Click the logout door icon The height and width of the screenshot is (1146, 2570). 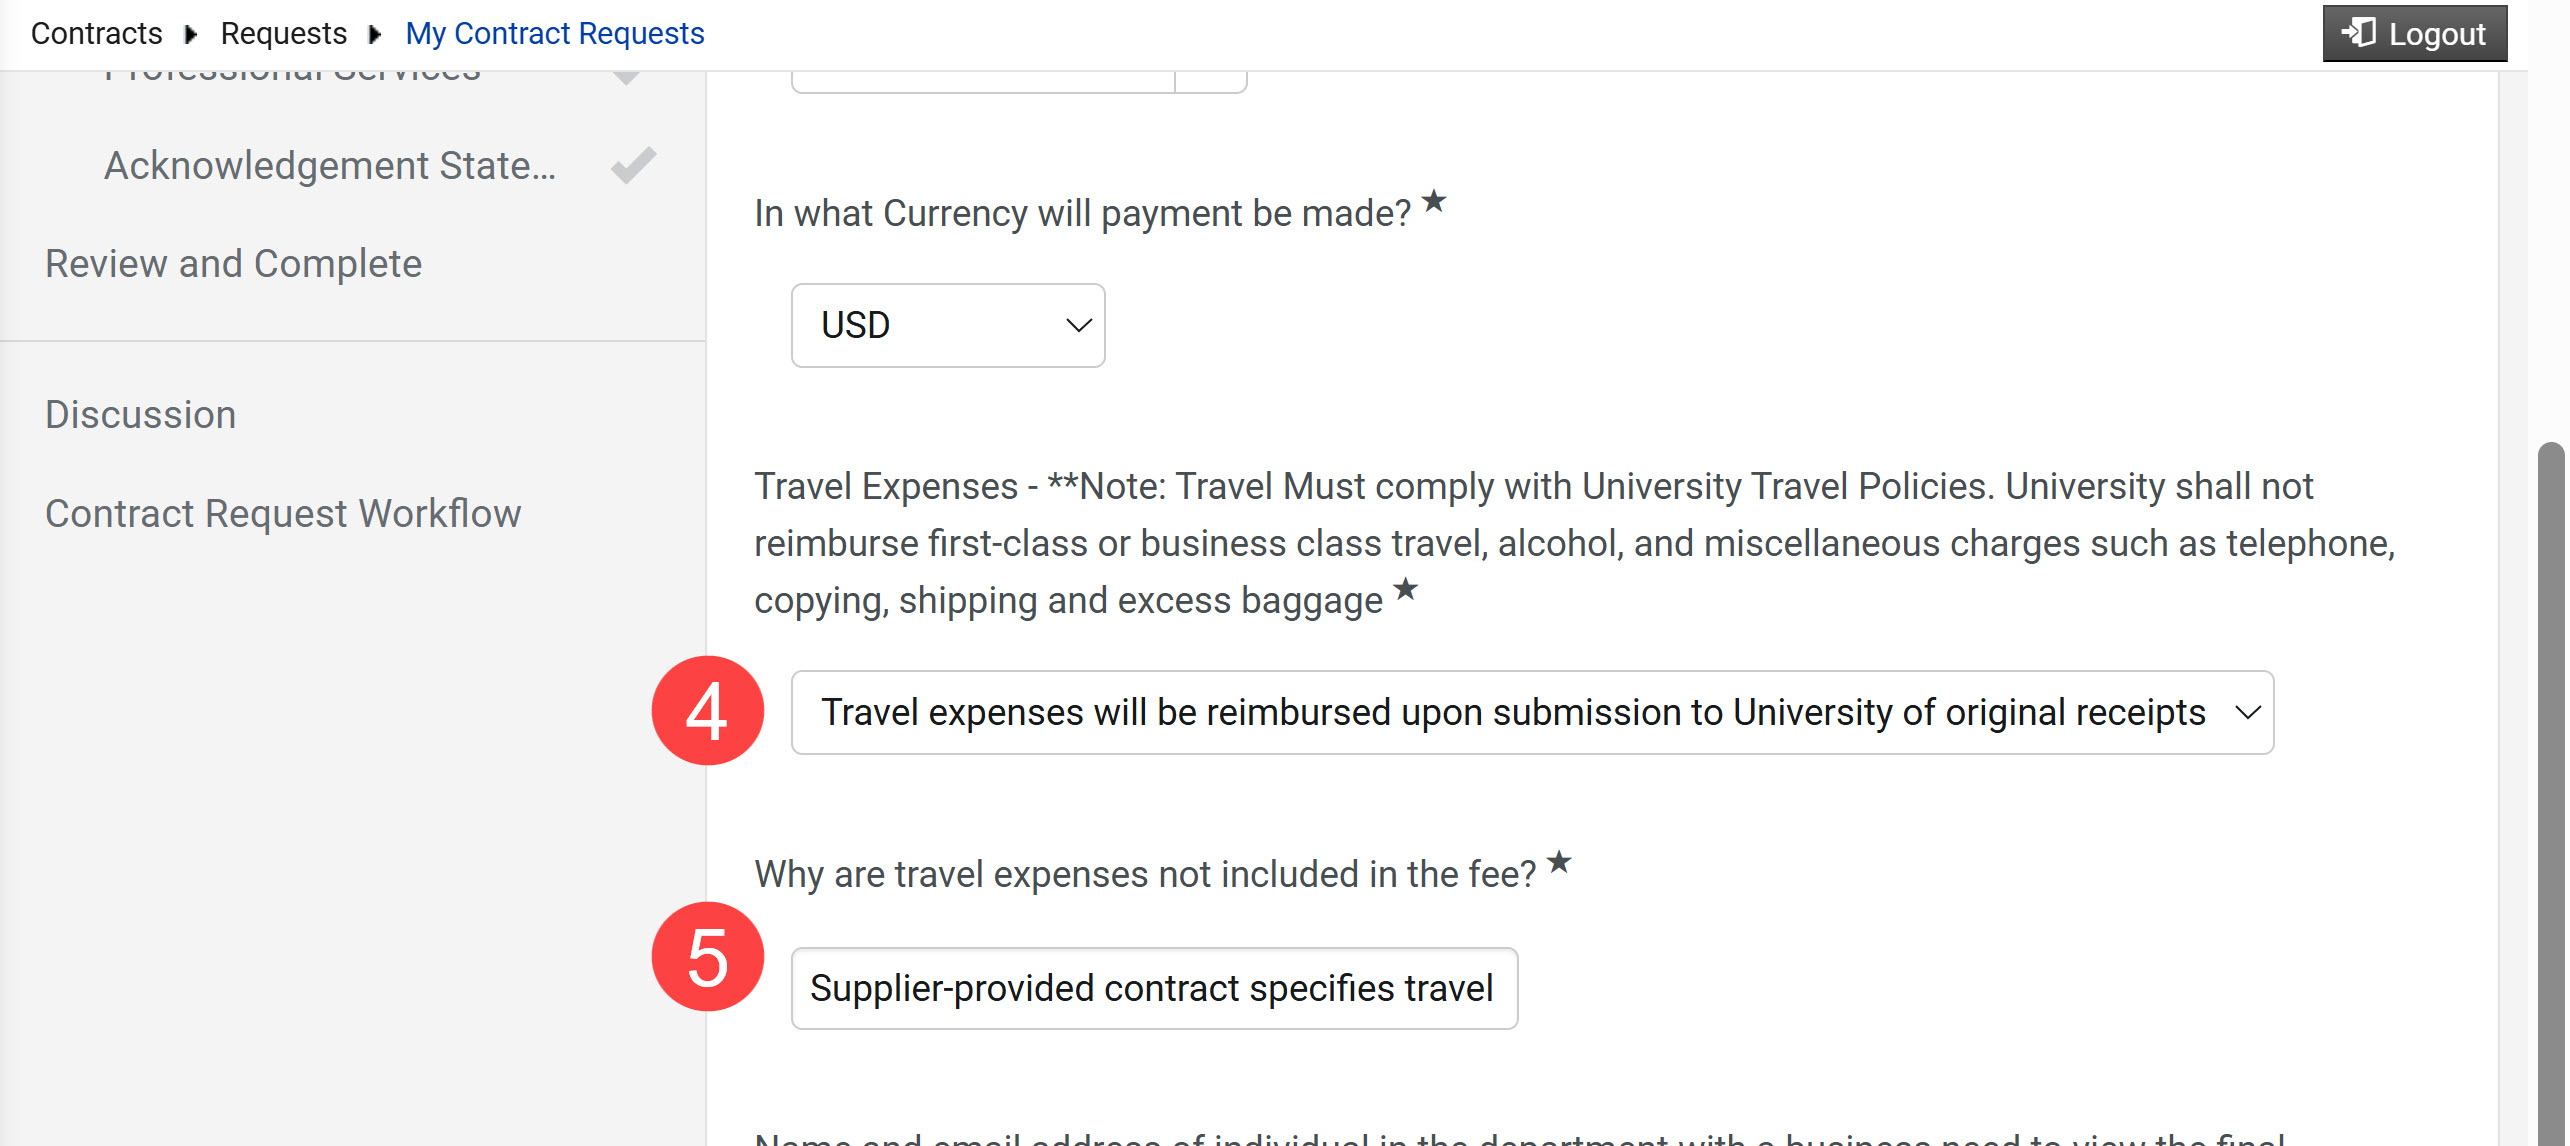point(2358,33)
